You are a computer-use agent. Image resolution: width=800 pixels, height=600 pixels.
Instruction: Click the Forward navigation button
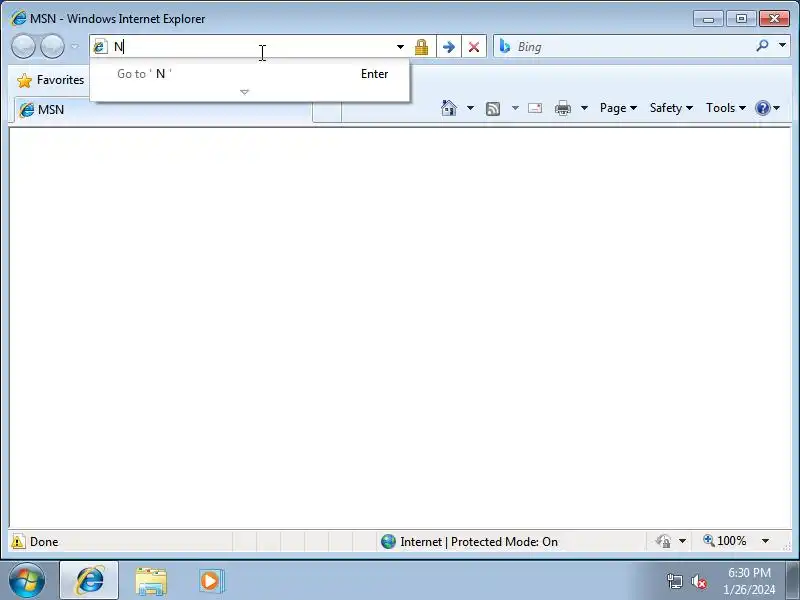[52, 47]
